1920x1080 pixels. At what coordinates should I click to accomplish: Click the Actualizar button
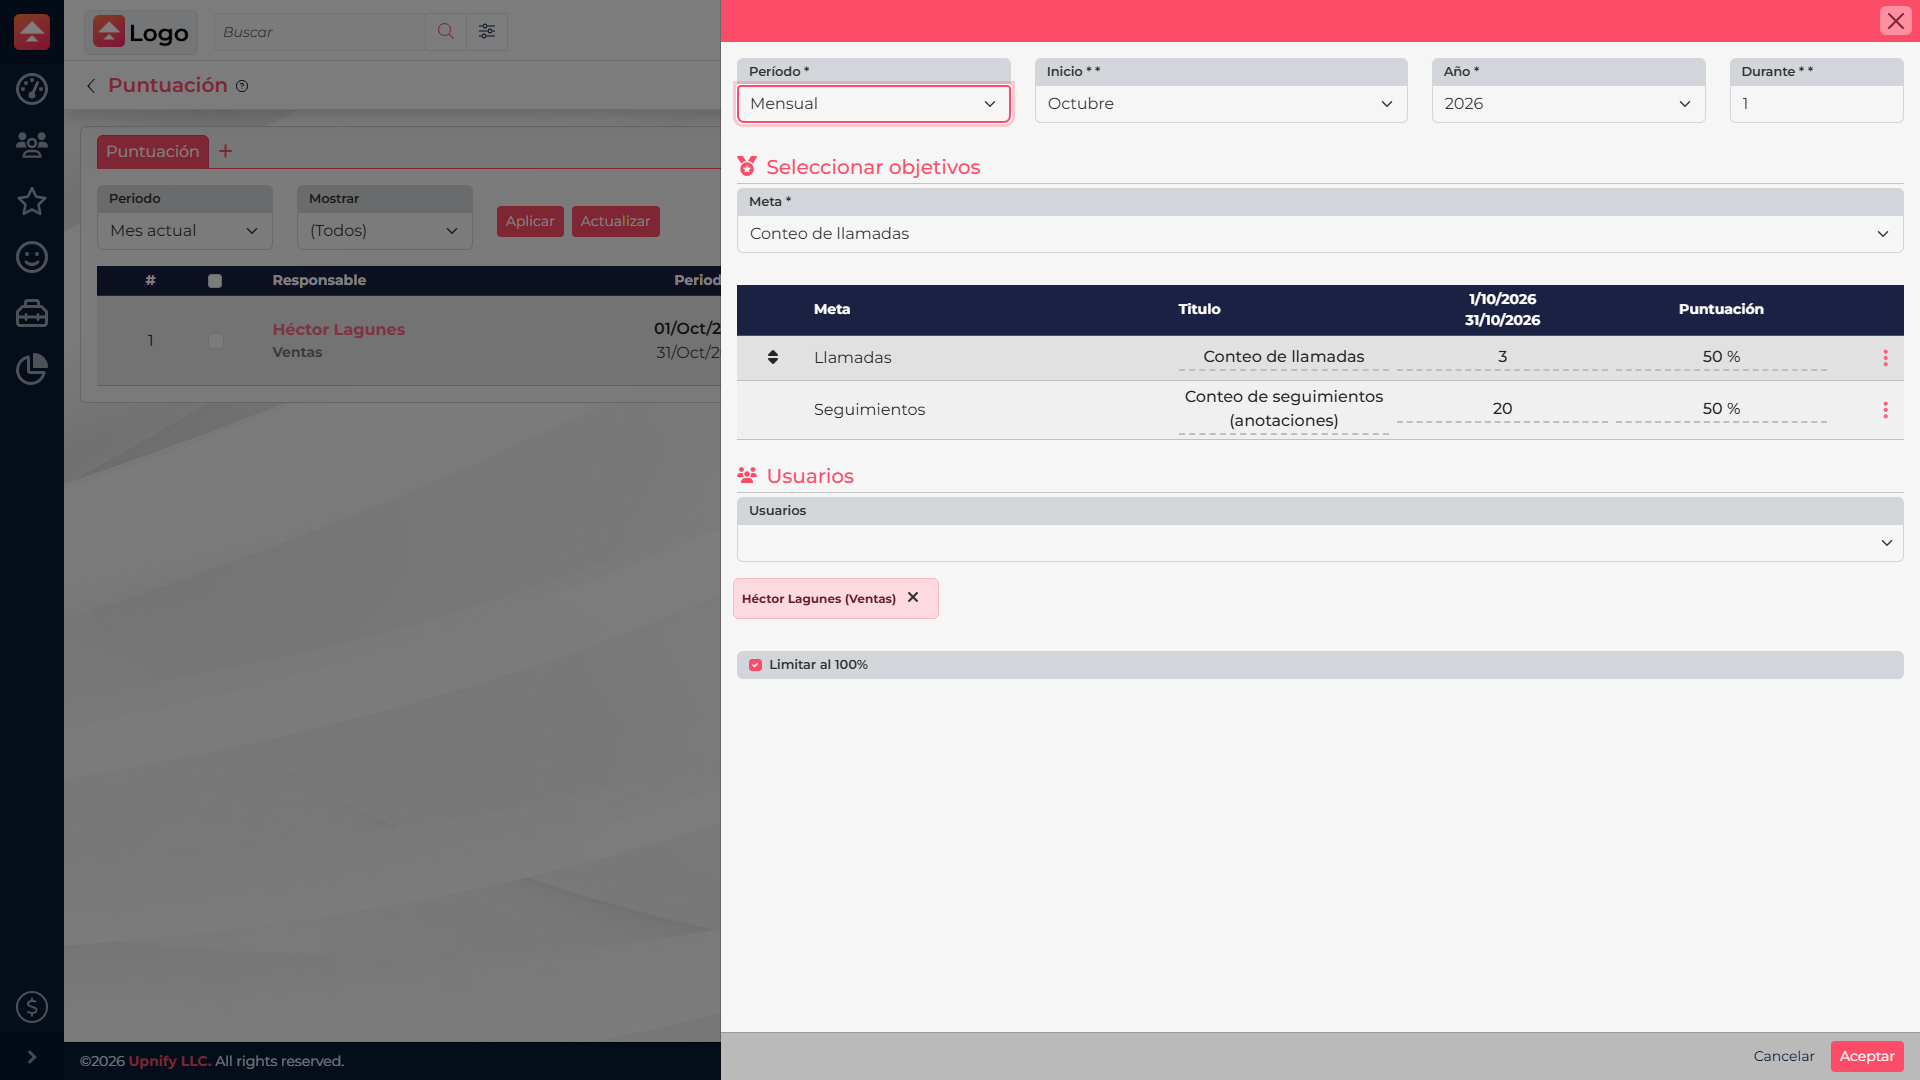pos(615,221)
